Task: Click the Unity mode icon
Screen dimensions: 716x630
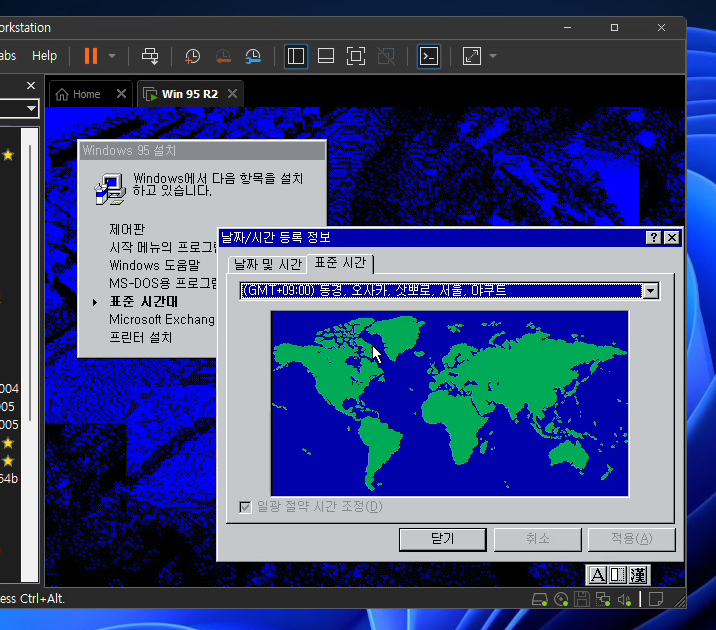Action: (x=386, y=56)
